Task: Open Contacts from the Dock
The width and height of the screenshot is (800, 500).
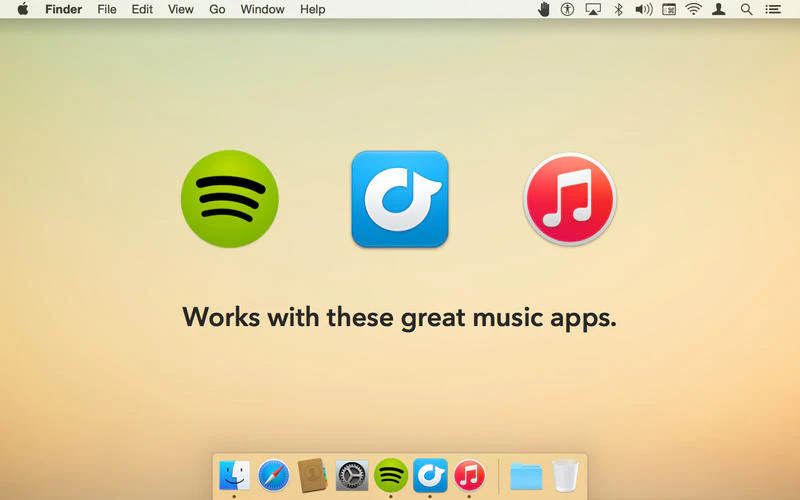Action: pos(312,476)
